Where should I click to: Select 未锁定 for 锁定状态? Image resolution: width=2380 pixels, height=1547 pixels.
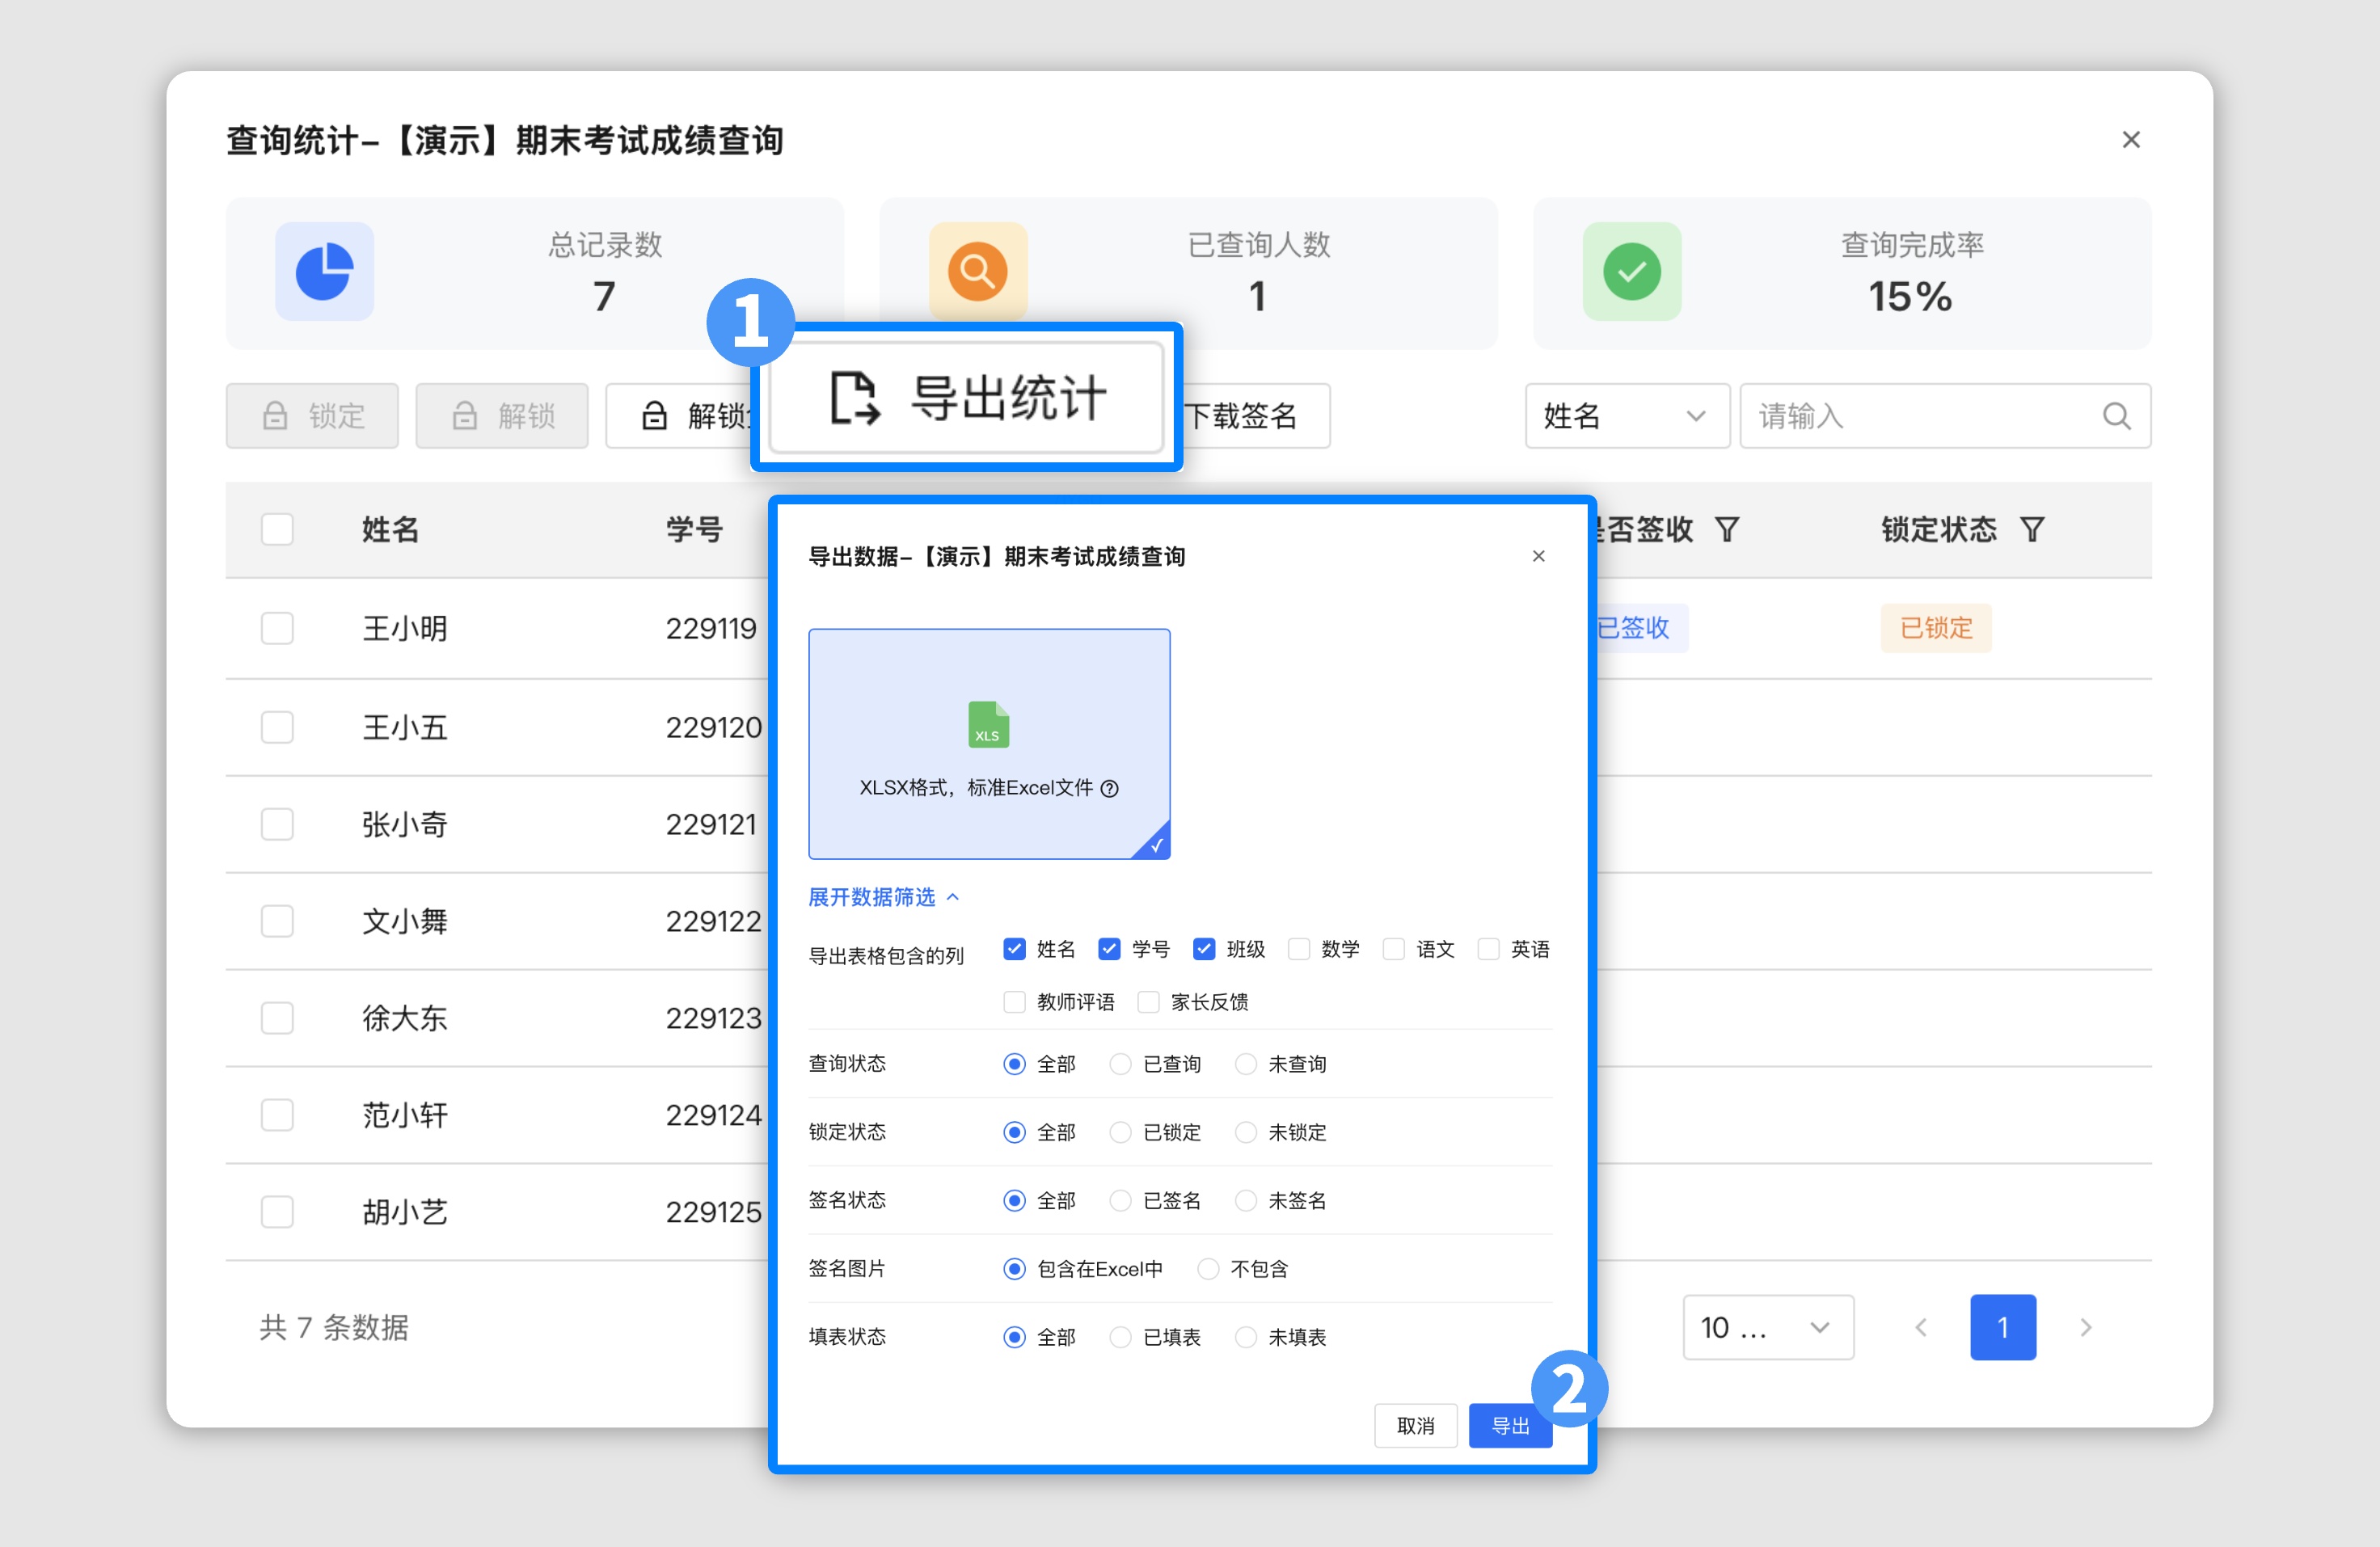1245,1131
